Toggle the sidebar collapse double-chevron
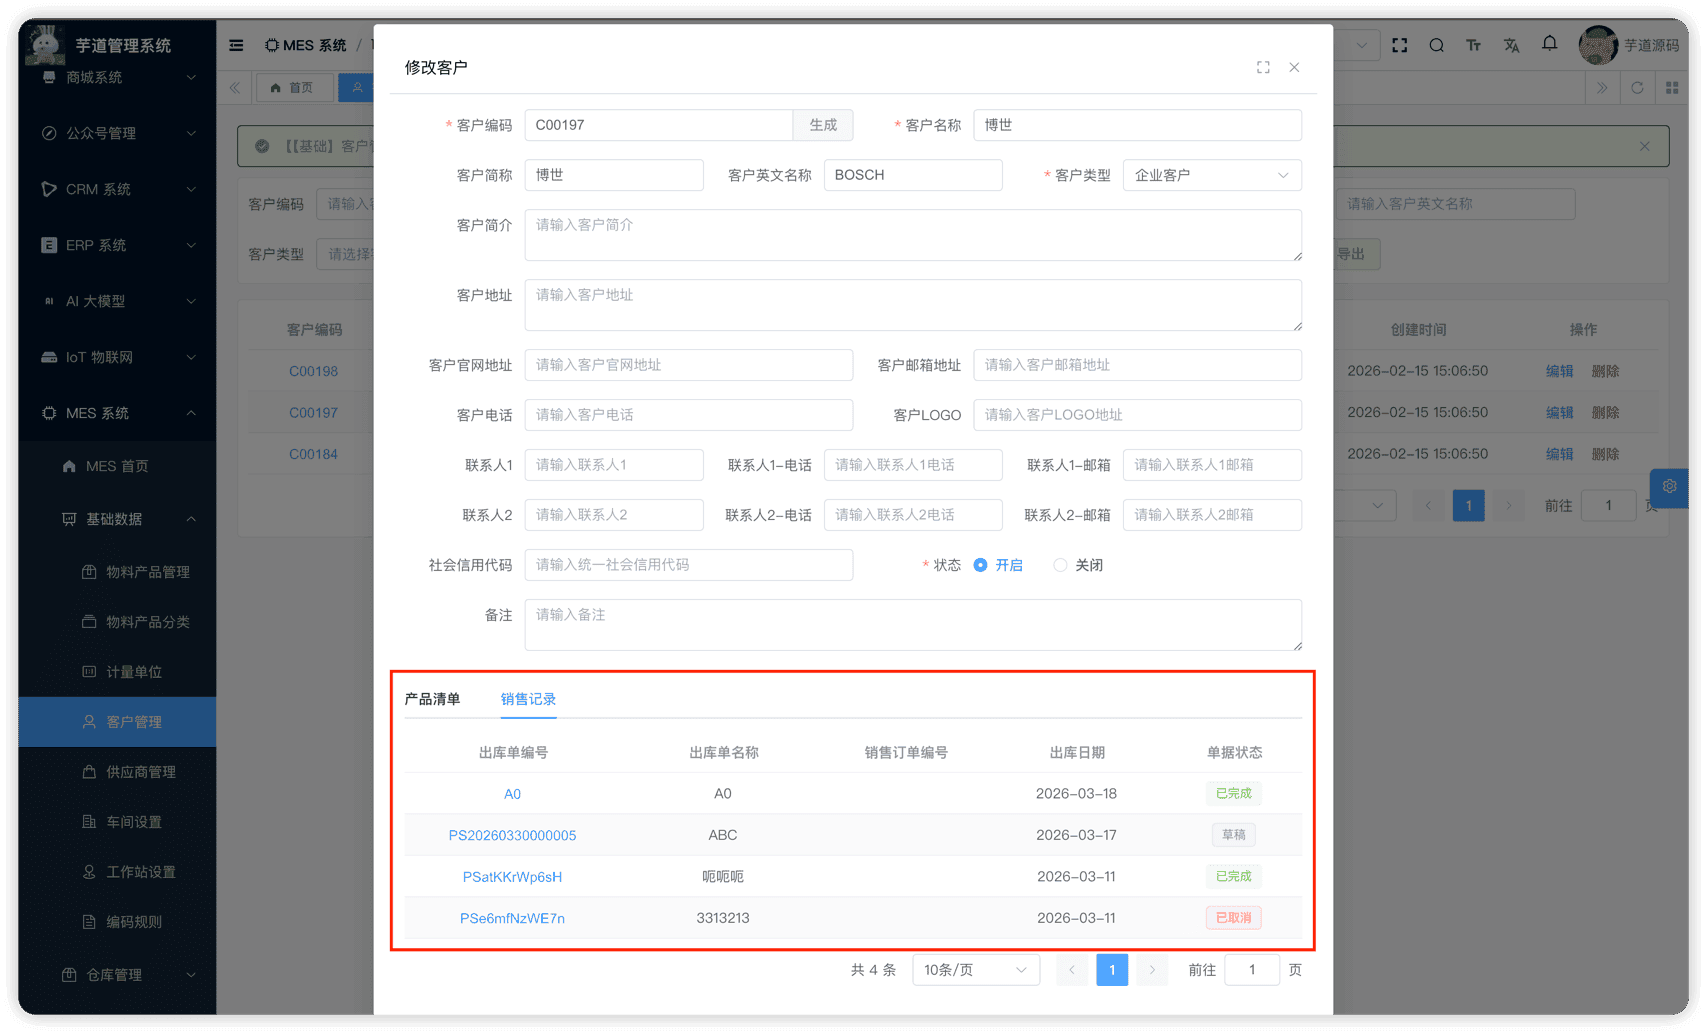 [x=234, y=87]
